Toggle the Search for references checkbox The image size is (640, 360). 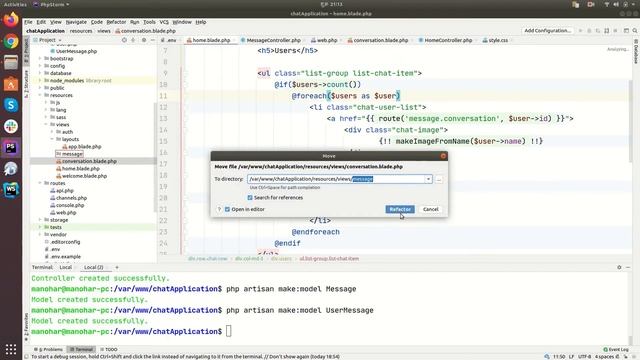[x=250, y=198]
